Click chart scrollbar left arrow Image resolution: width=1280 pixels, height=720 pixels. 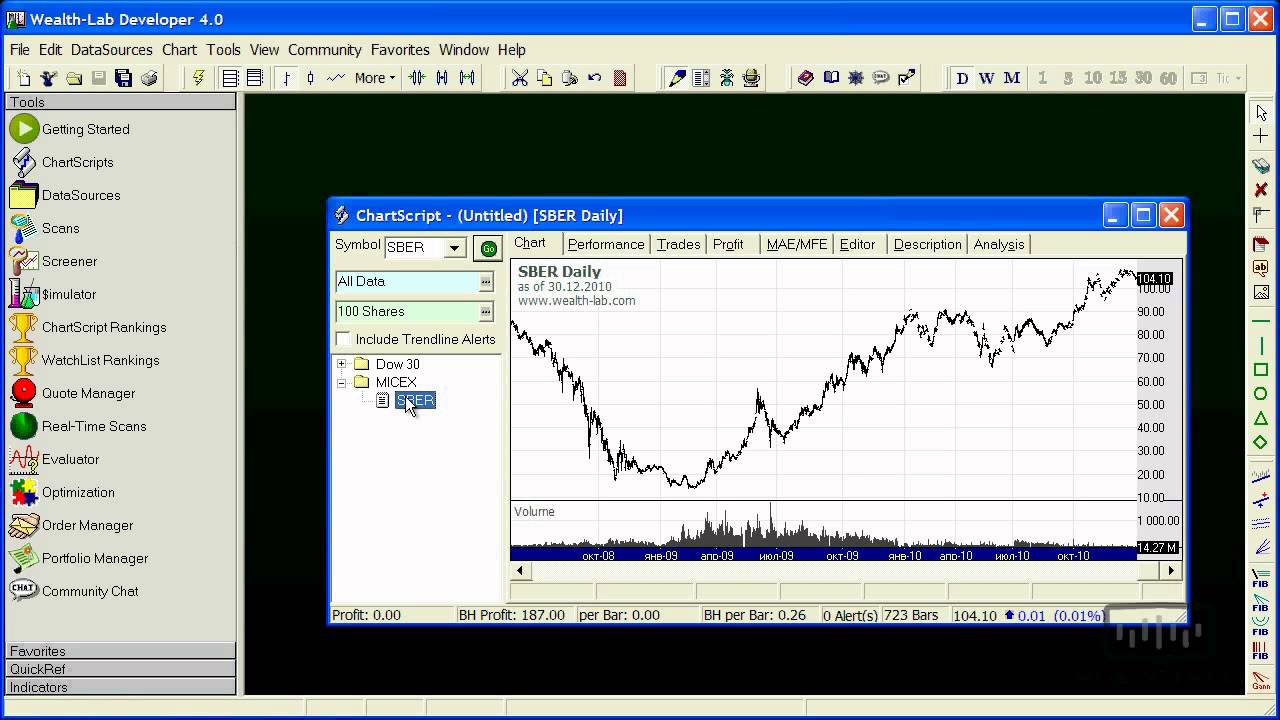point(519,570)
